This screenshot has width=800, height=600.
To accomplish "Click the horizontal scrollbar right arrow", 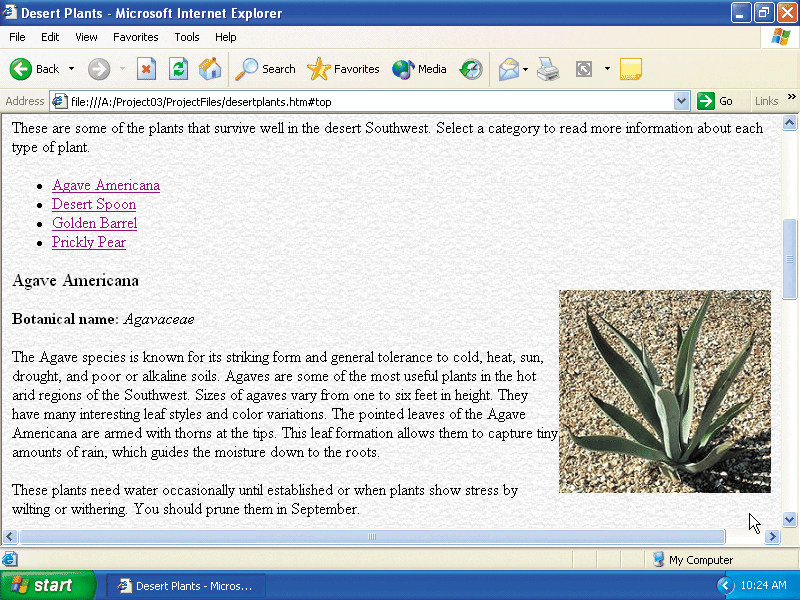I will (x=772, y=537).
